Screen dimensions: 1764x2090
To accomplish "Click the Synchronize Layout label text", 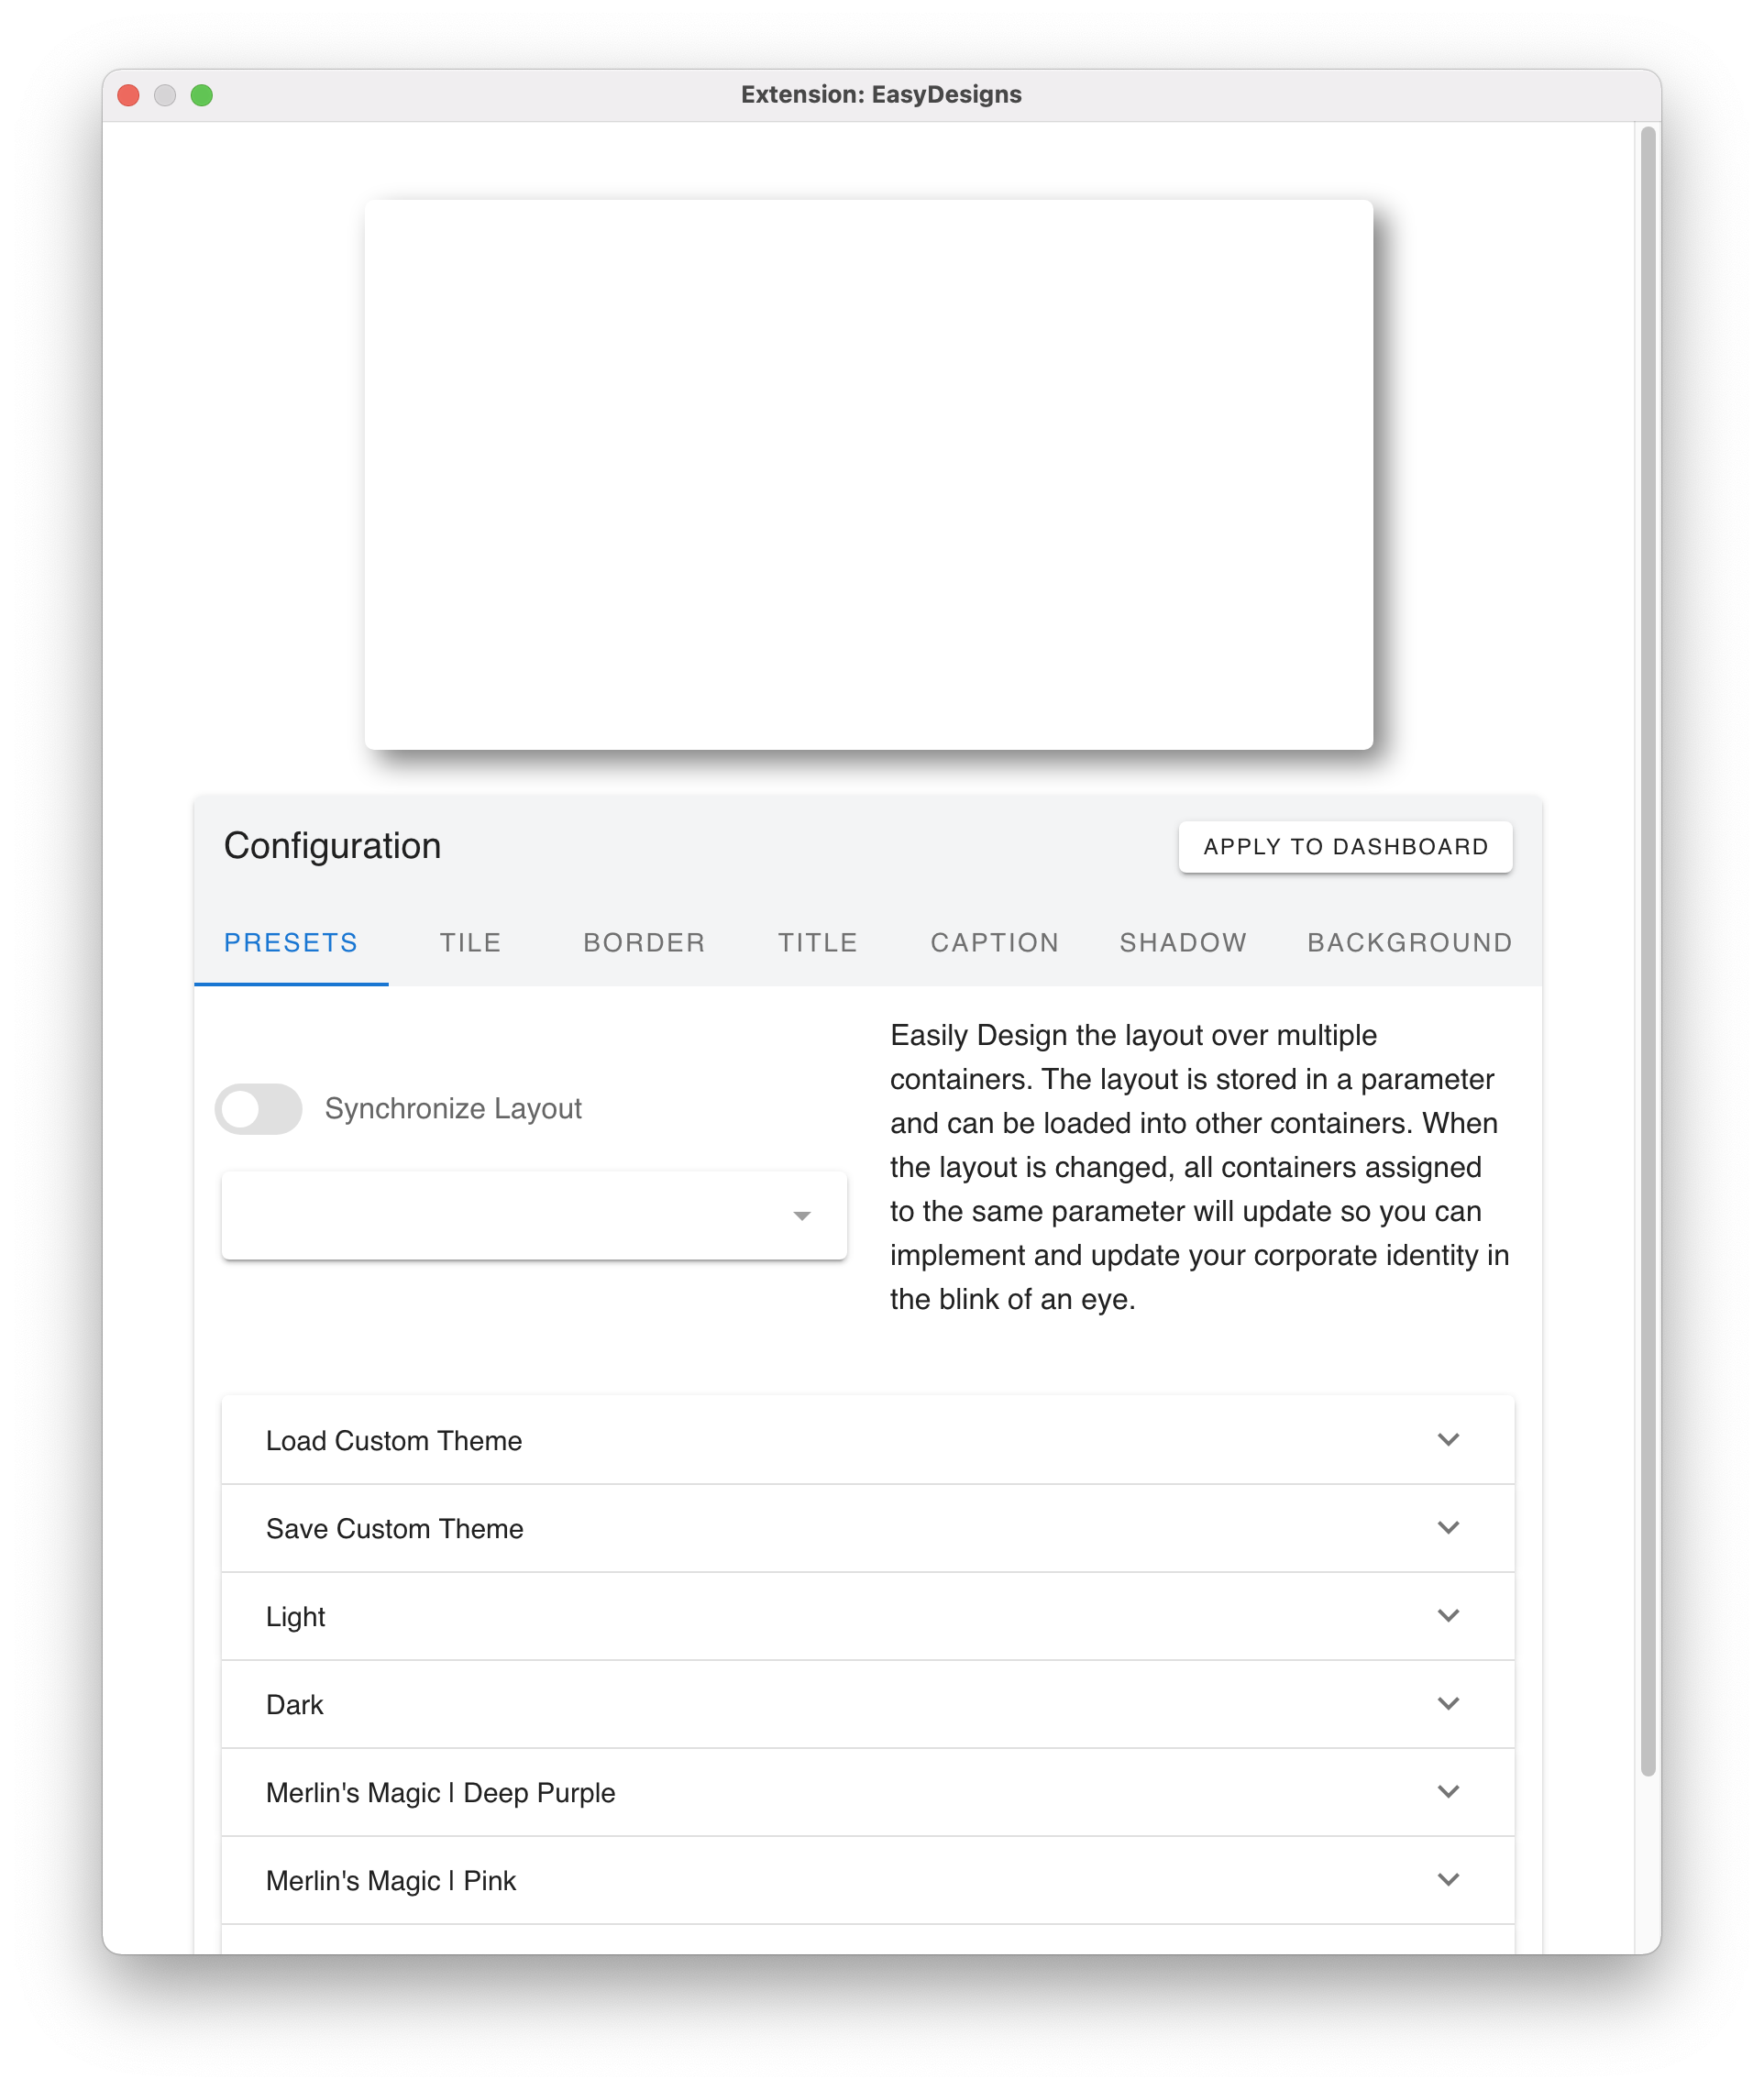I will tap(453, 1109).
